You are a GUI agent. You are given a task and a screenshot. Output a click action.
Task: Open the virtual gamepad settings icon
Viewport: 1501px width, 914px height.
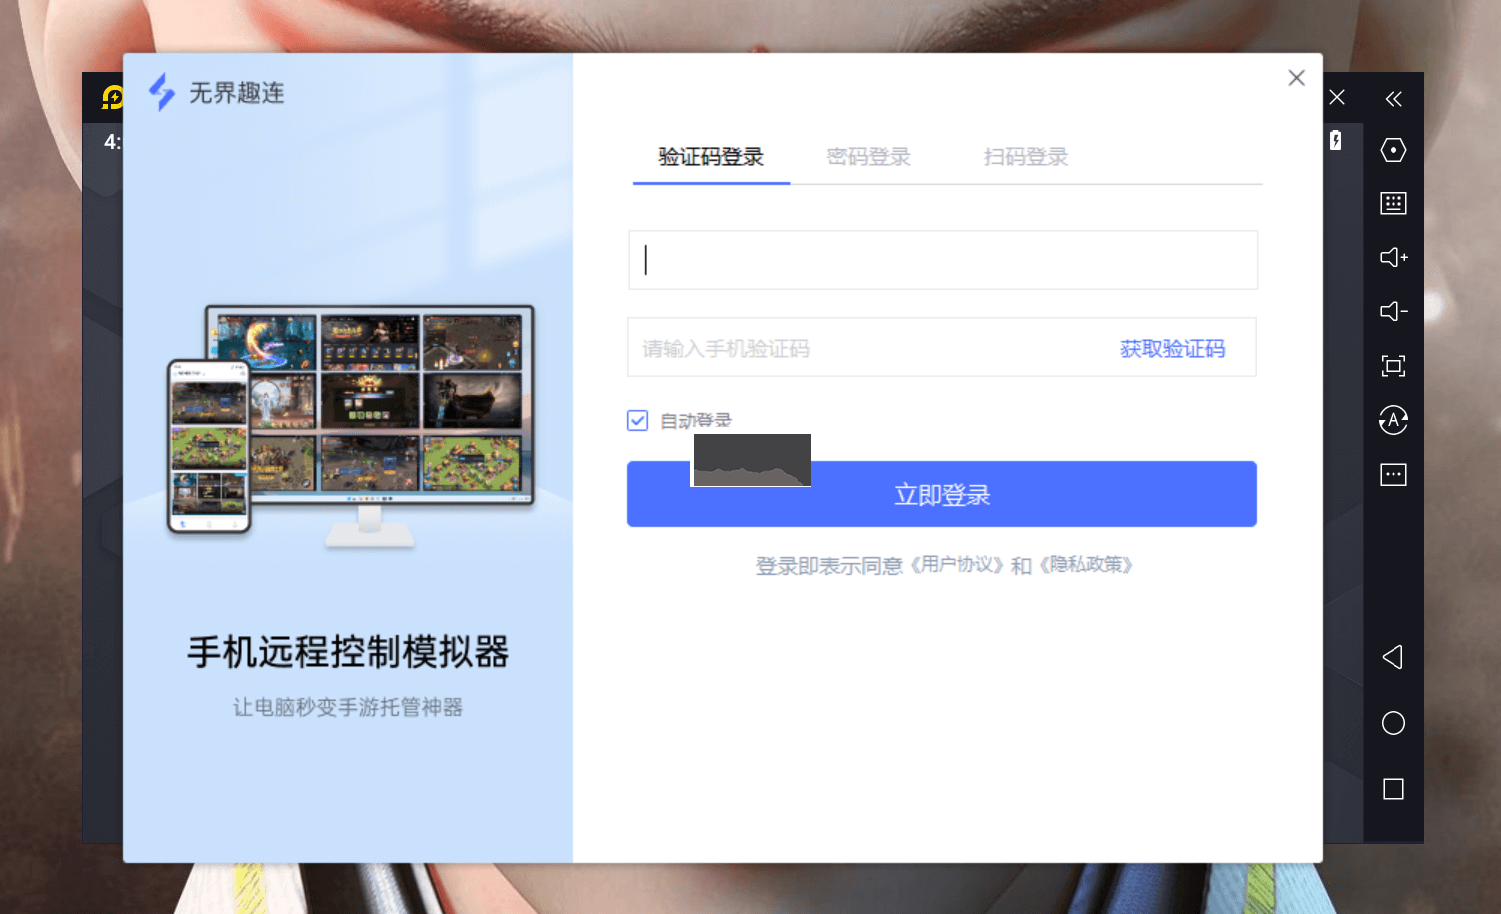click(x=1393, y=150)
